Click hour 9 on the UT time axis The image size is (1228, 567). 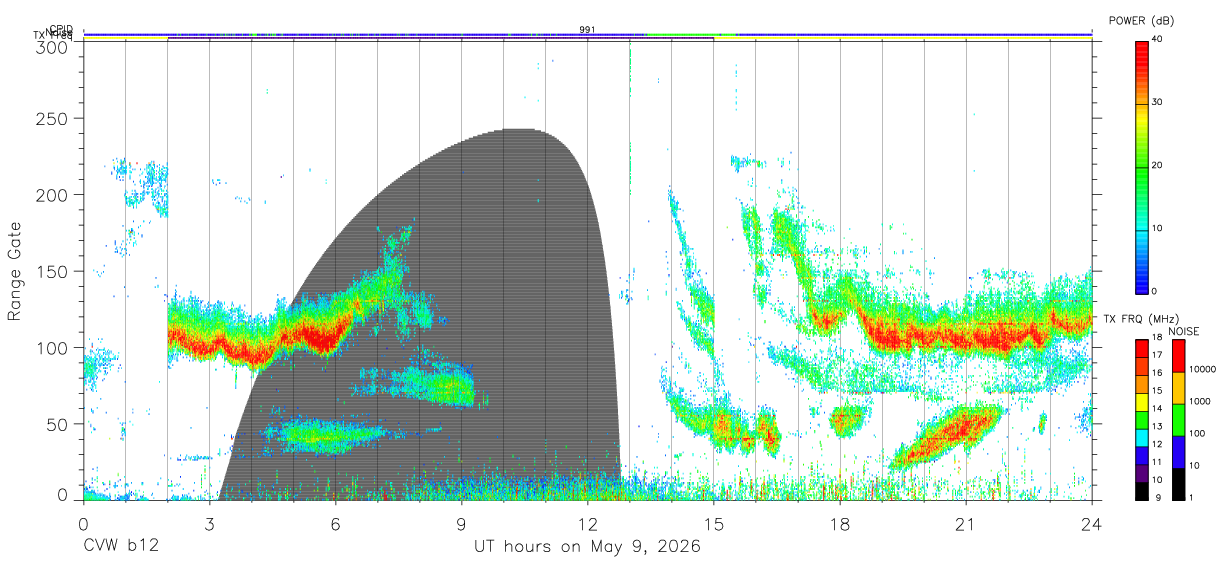461,524
